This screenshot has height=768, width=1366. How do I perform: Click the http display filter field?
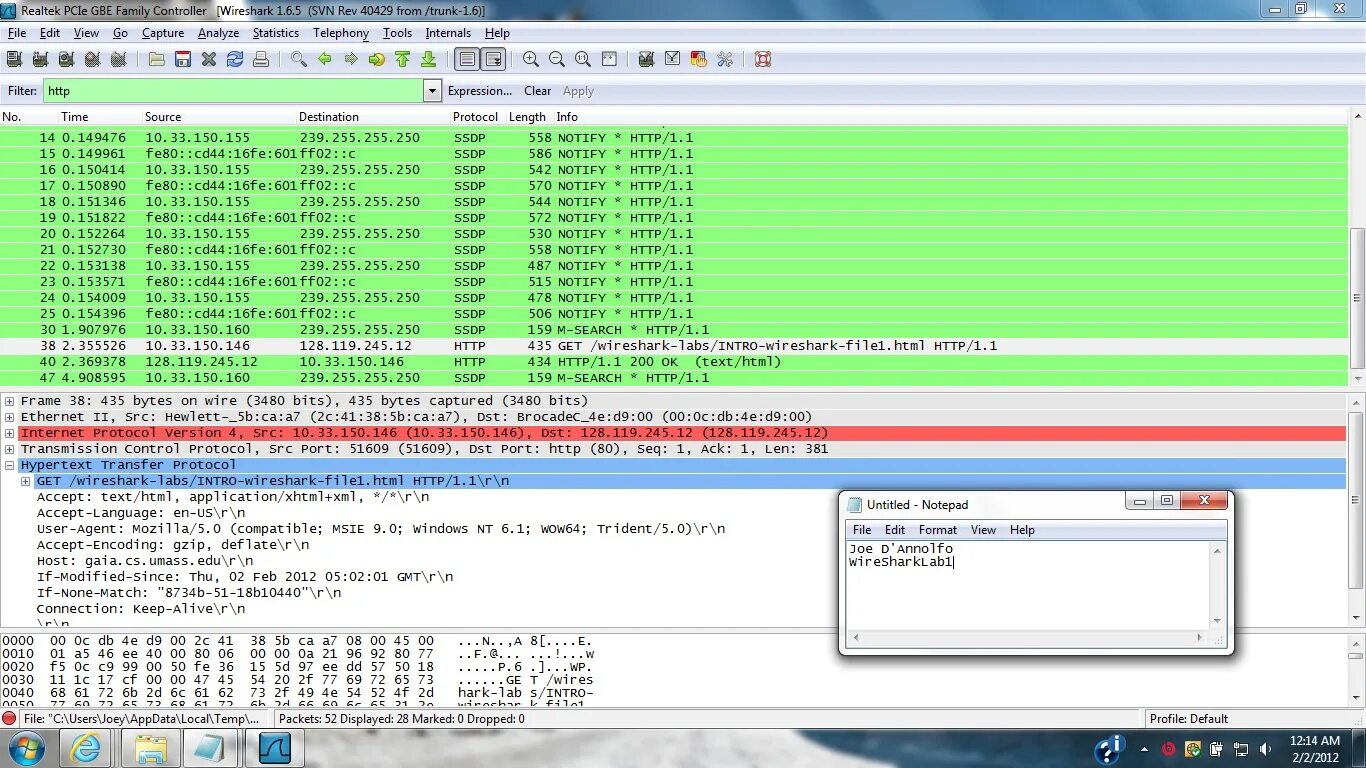[x=233, y=91]
